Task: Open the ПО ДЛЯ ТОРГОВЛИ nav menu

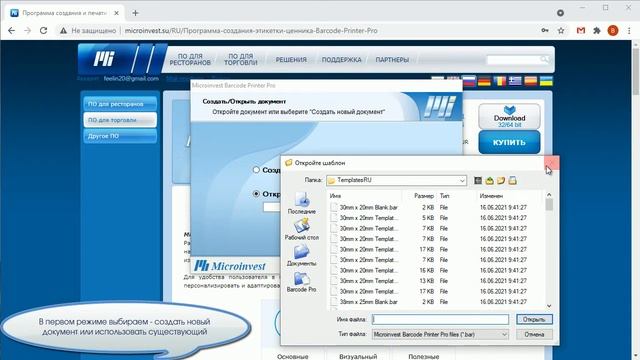Action: coord(241,60)
